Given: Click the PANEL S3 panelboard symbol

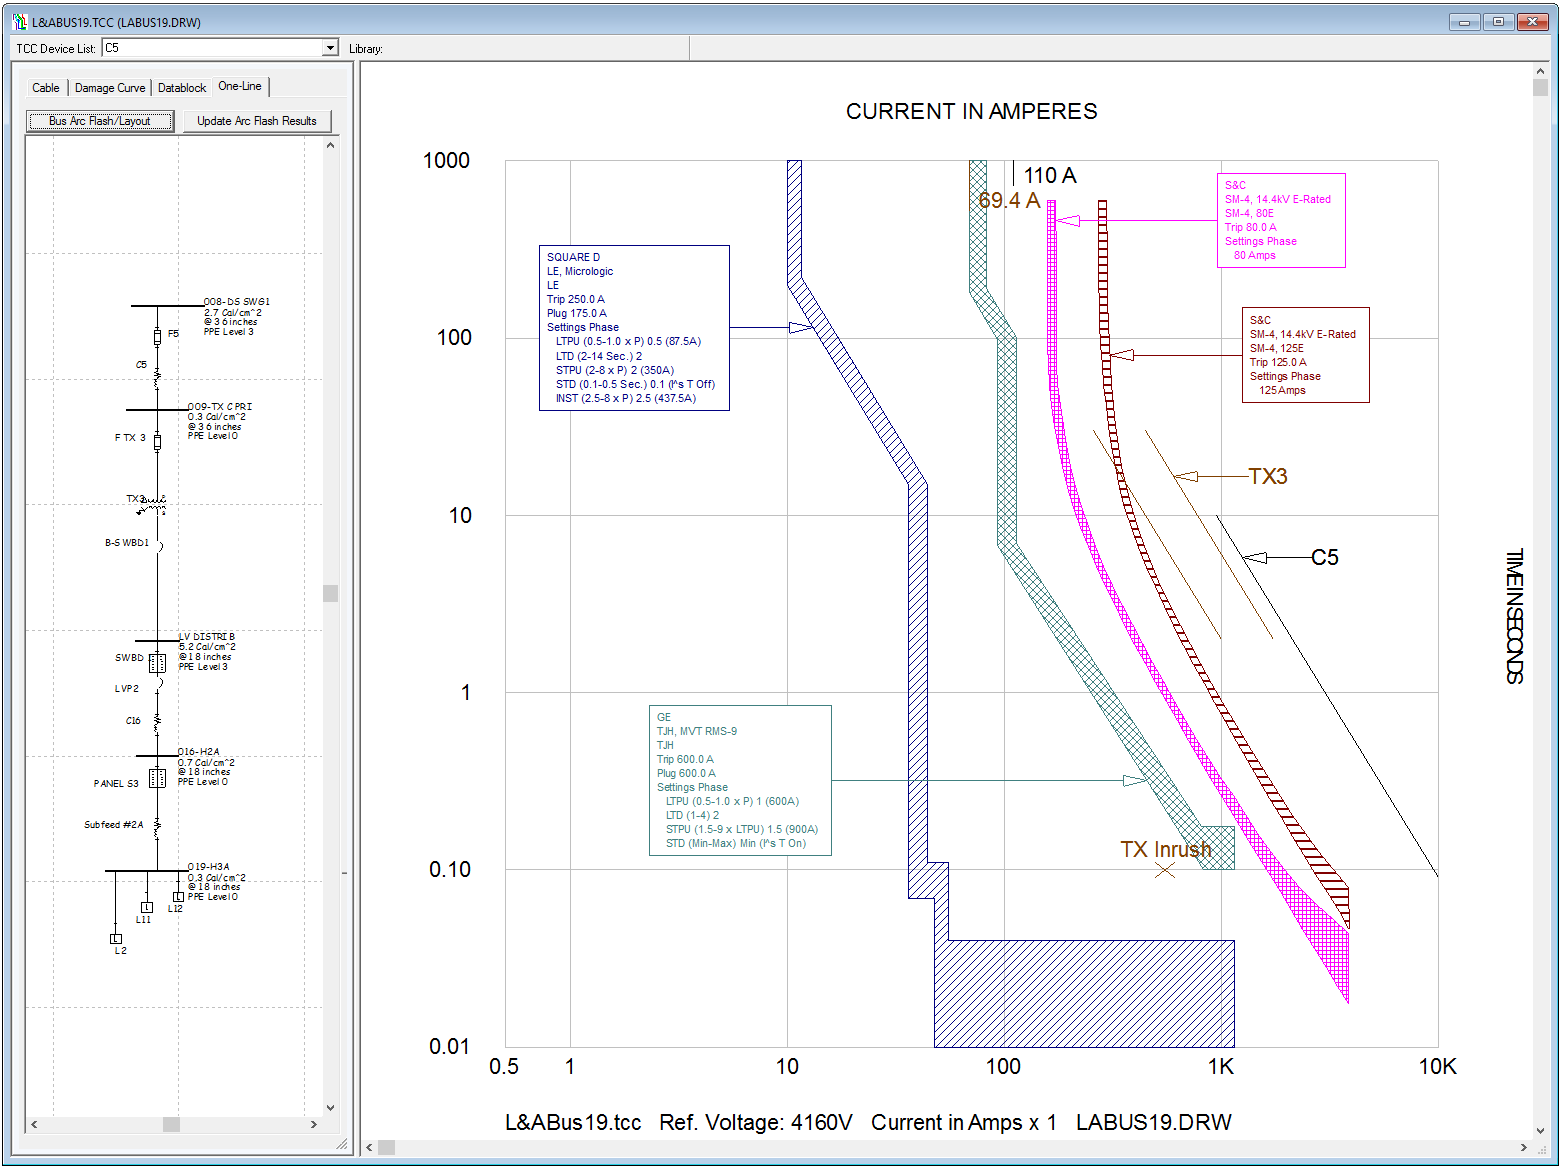Looking at the screenshot, I should tap(157, 778).
